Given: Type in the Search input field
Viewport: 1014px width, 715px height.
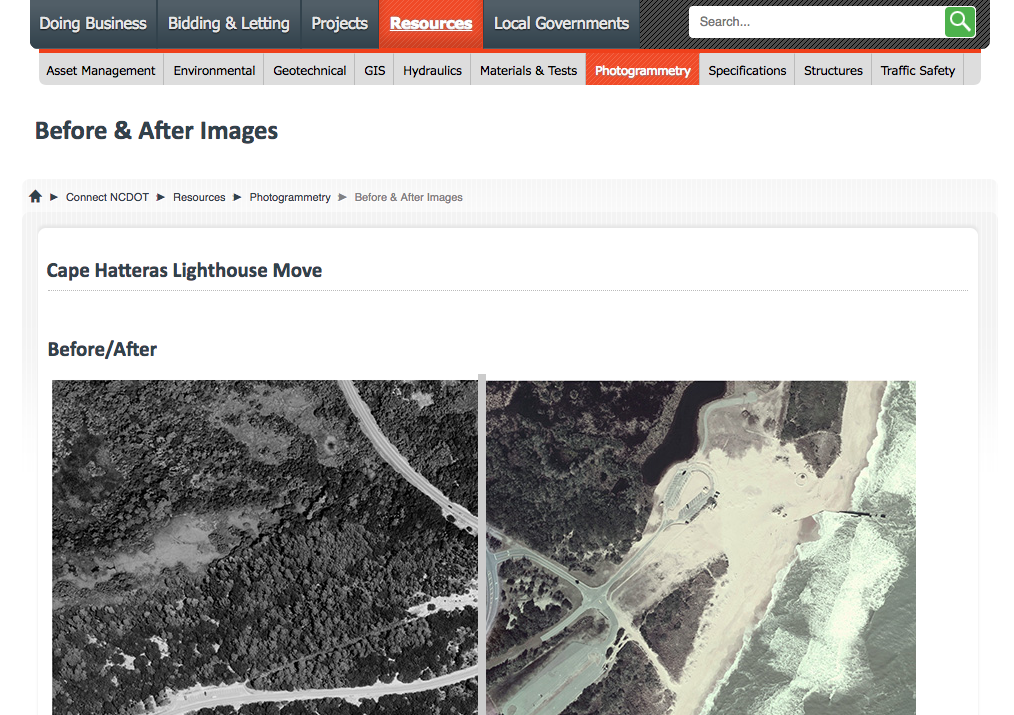Looking at the screenshot, I should point(815,22).
